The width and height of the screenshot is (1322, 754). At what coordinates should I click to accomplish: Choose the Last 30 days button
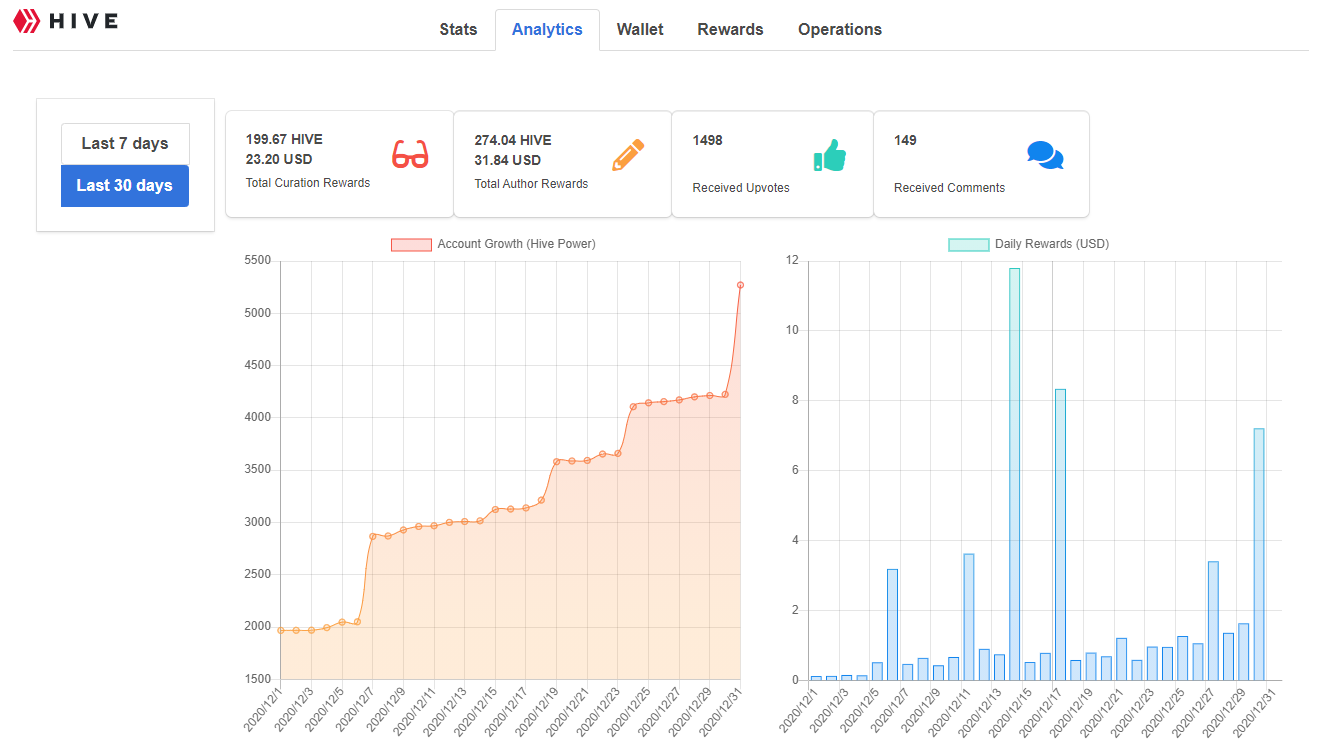(x=125, y=186)
